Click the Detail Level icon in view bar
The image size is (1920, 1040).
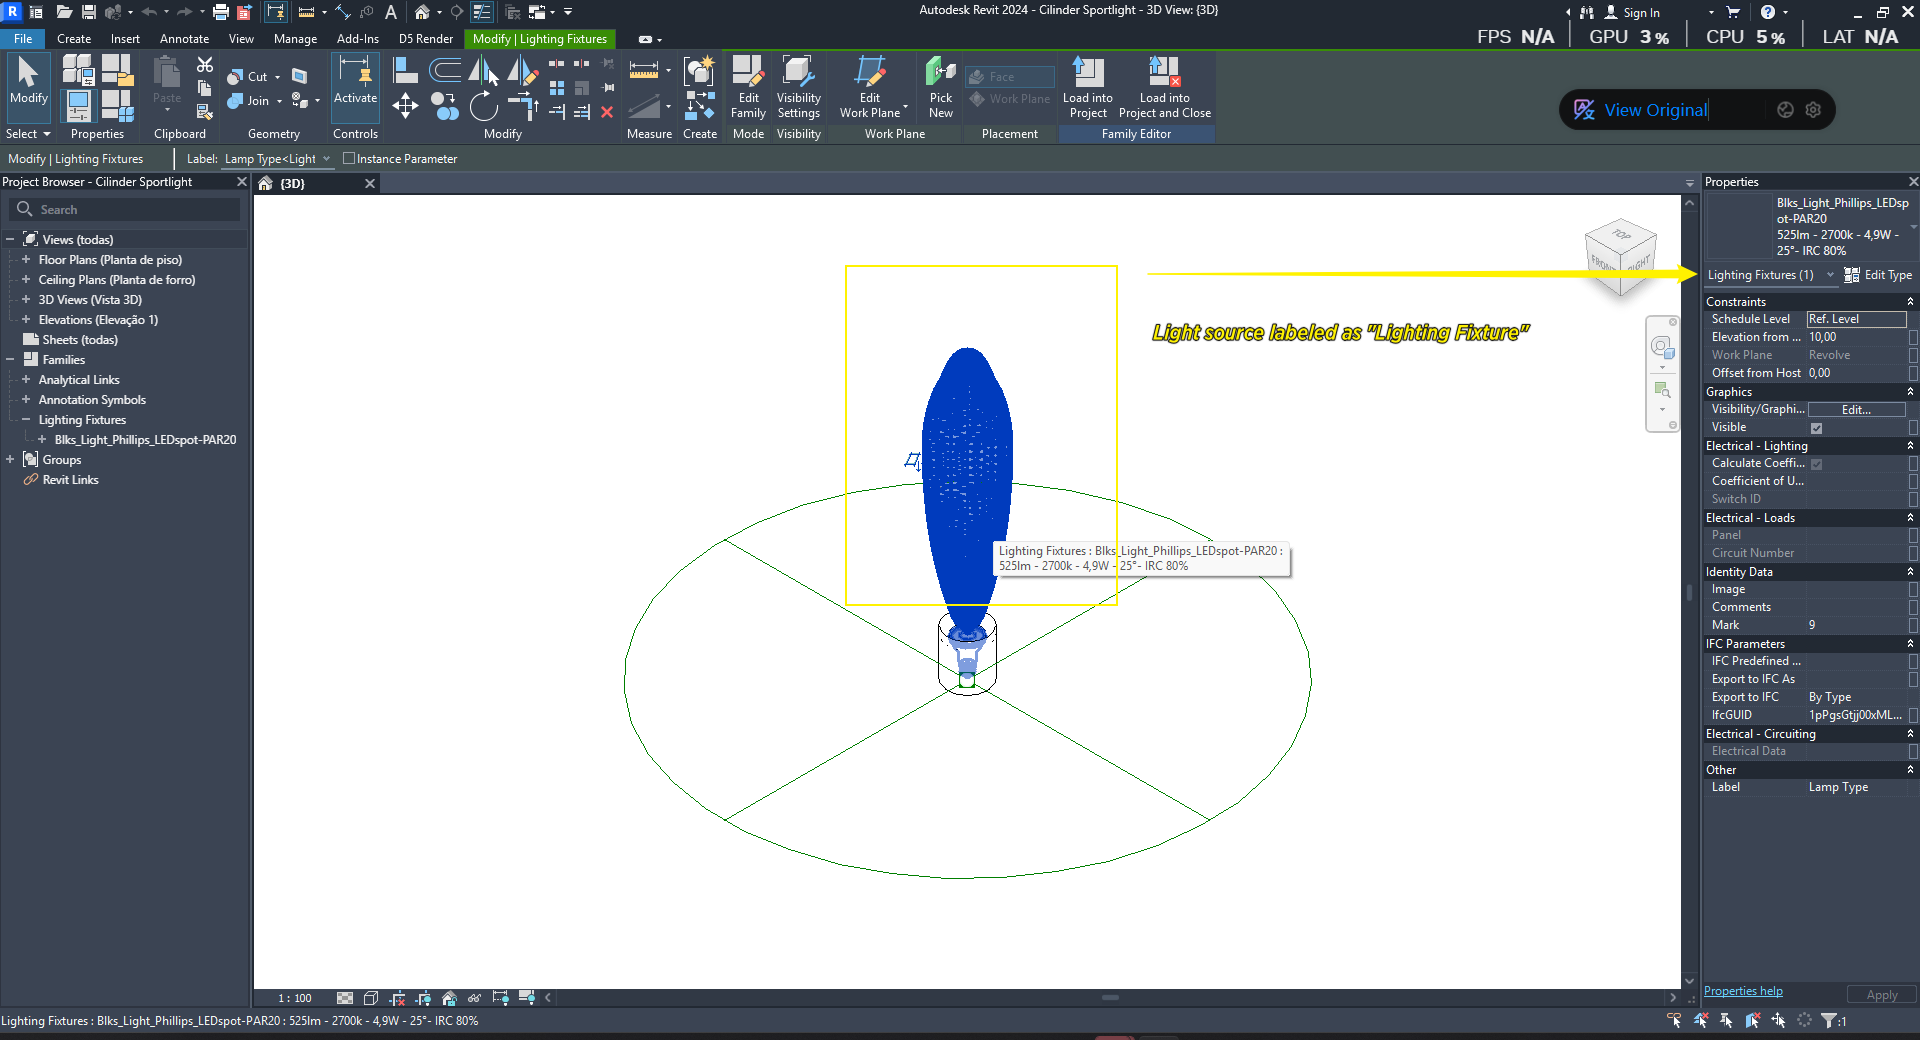[345, 998]
